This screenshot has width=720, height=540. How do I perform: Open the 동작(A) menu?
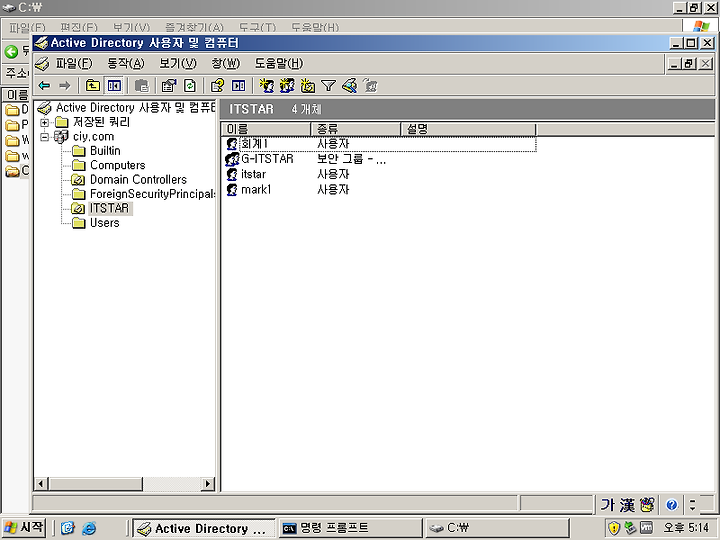pos(126,63)
